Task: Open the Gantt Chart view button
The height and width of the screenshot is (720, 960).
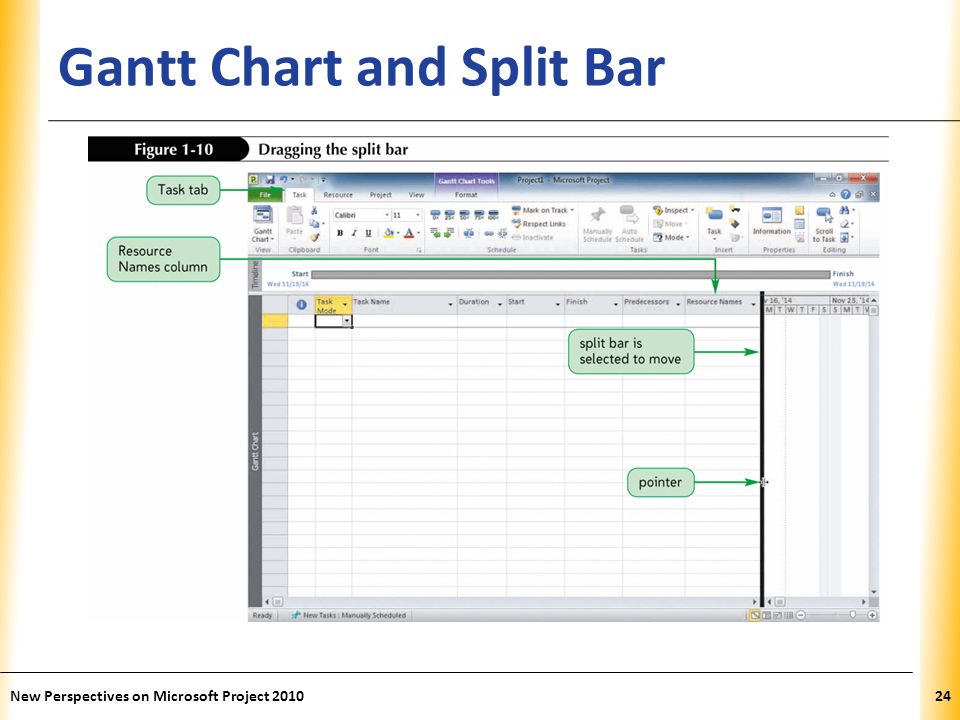Action: 263,224
